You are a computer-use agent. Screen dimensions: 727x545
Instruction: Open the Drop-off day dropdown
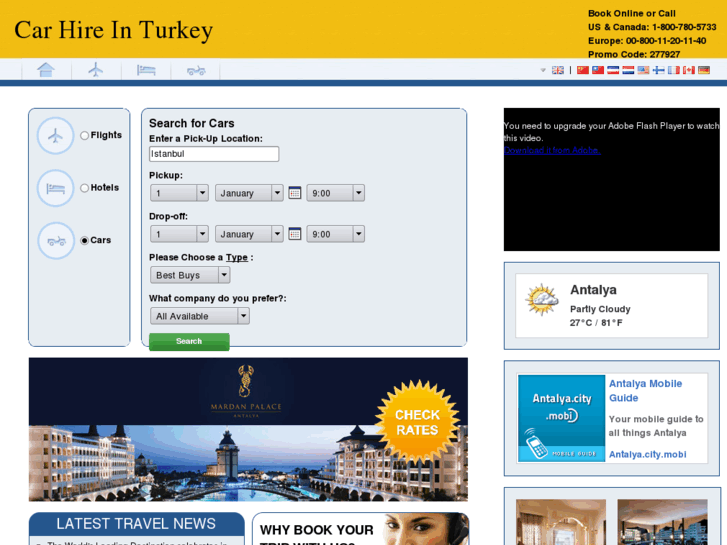click(x=179, y=234)
